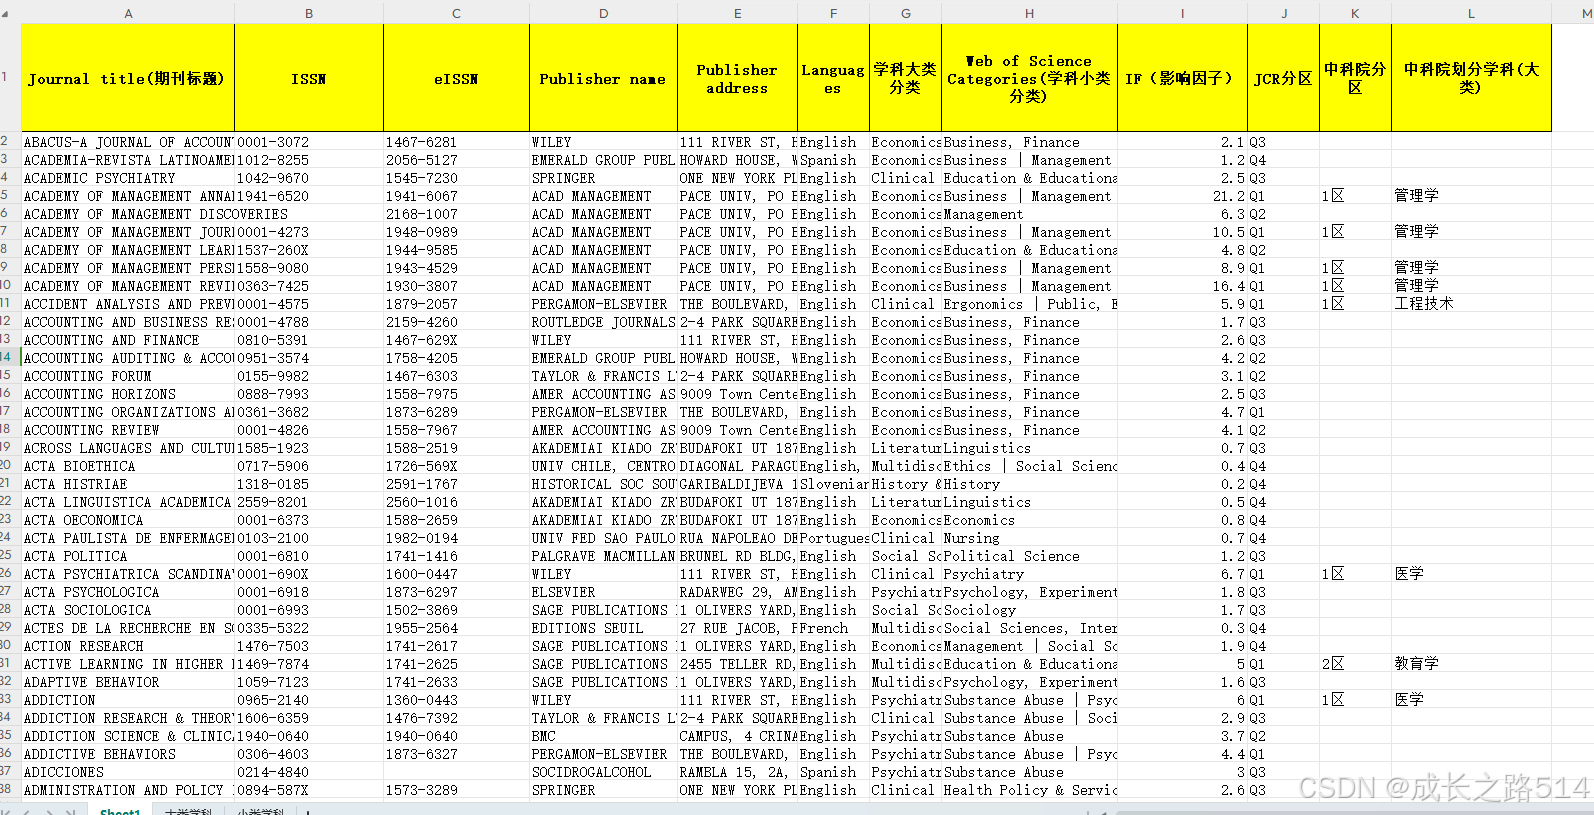Select the Sociology category cell
Viewport: 1594px width, 815px height.
pyautogui.click(x=1029, y=610)
